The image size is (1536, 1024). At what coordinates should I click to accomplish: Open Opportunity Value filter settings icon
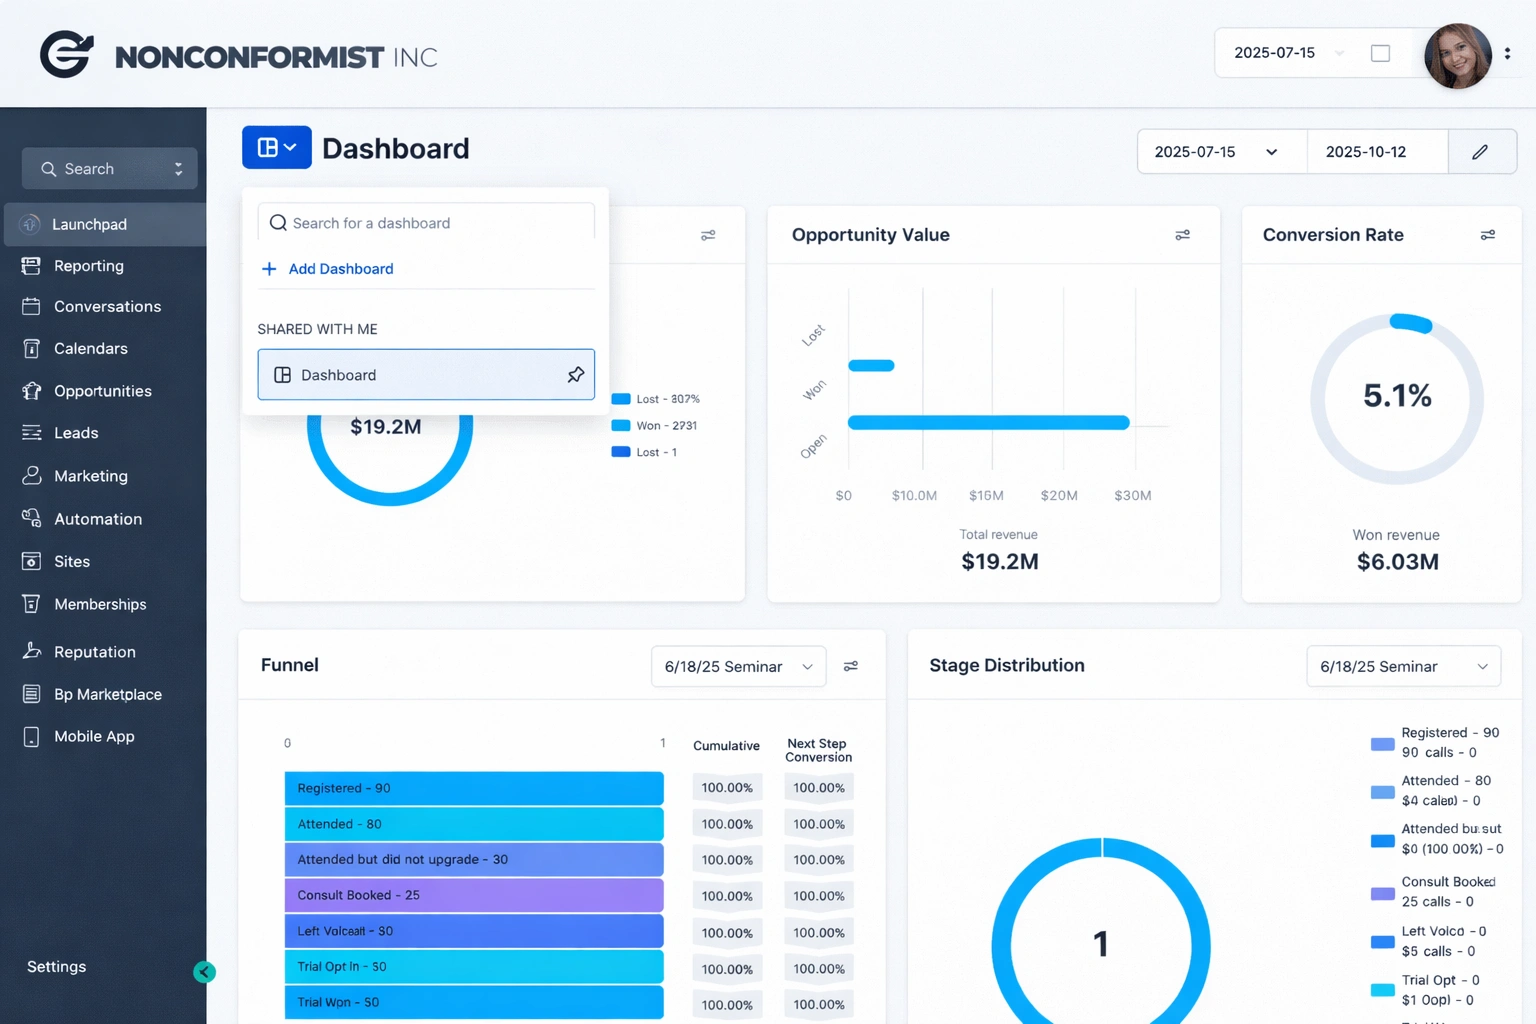point(1182,235)
